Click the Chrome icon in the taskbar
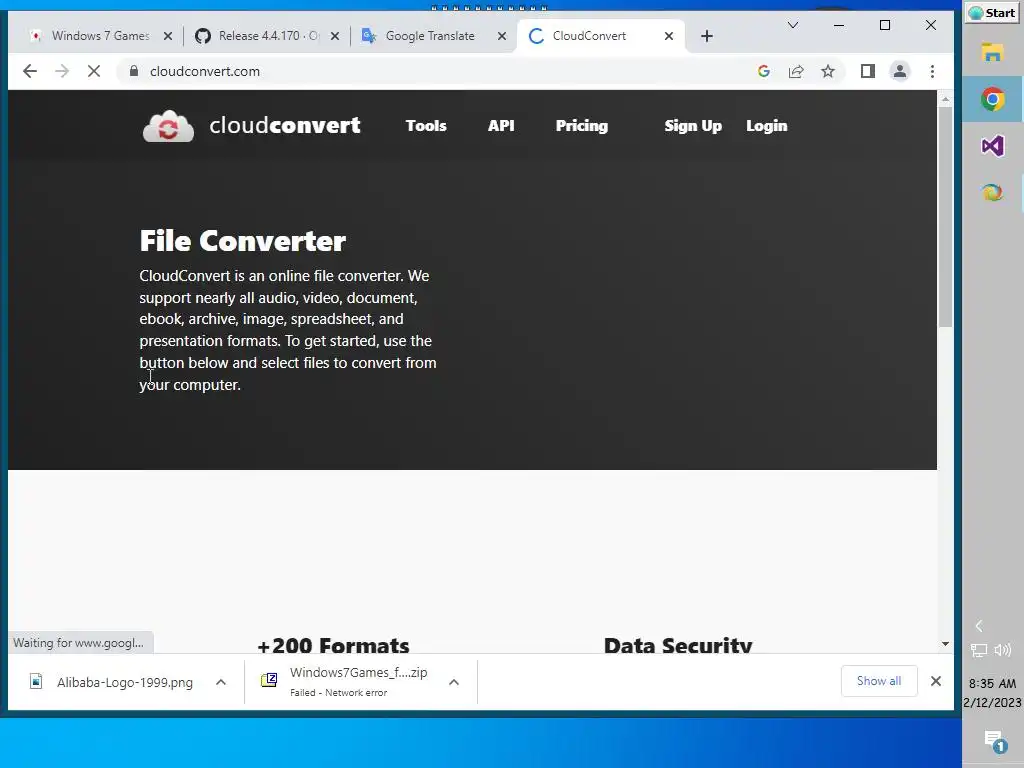Viewport: 1024px width, 768px height. tap(992, 99)
